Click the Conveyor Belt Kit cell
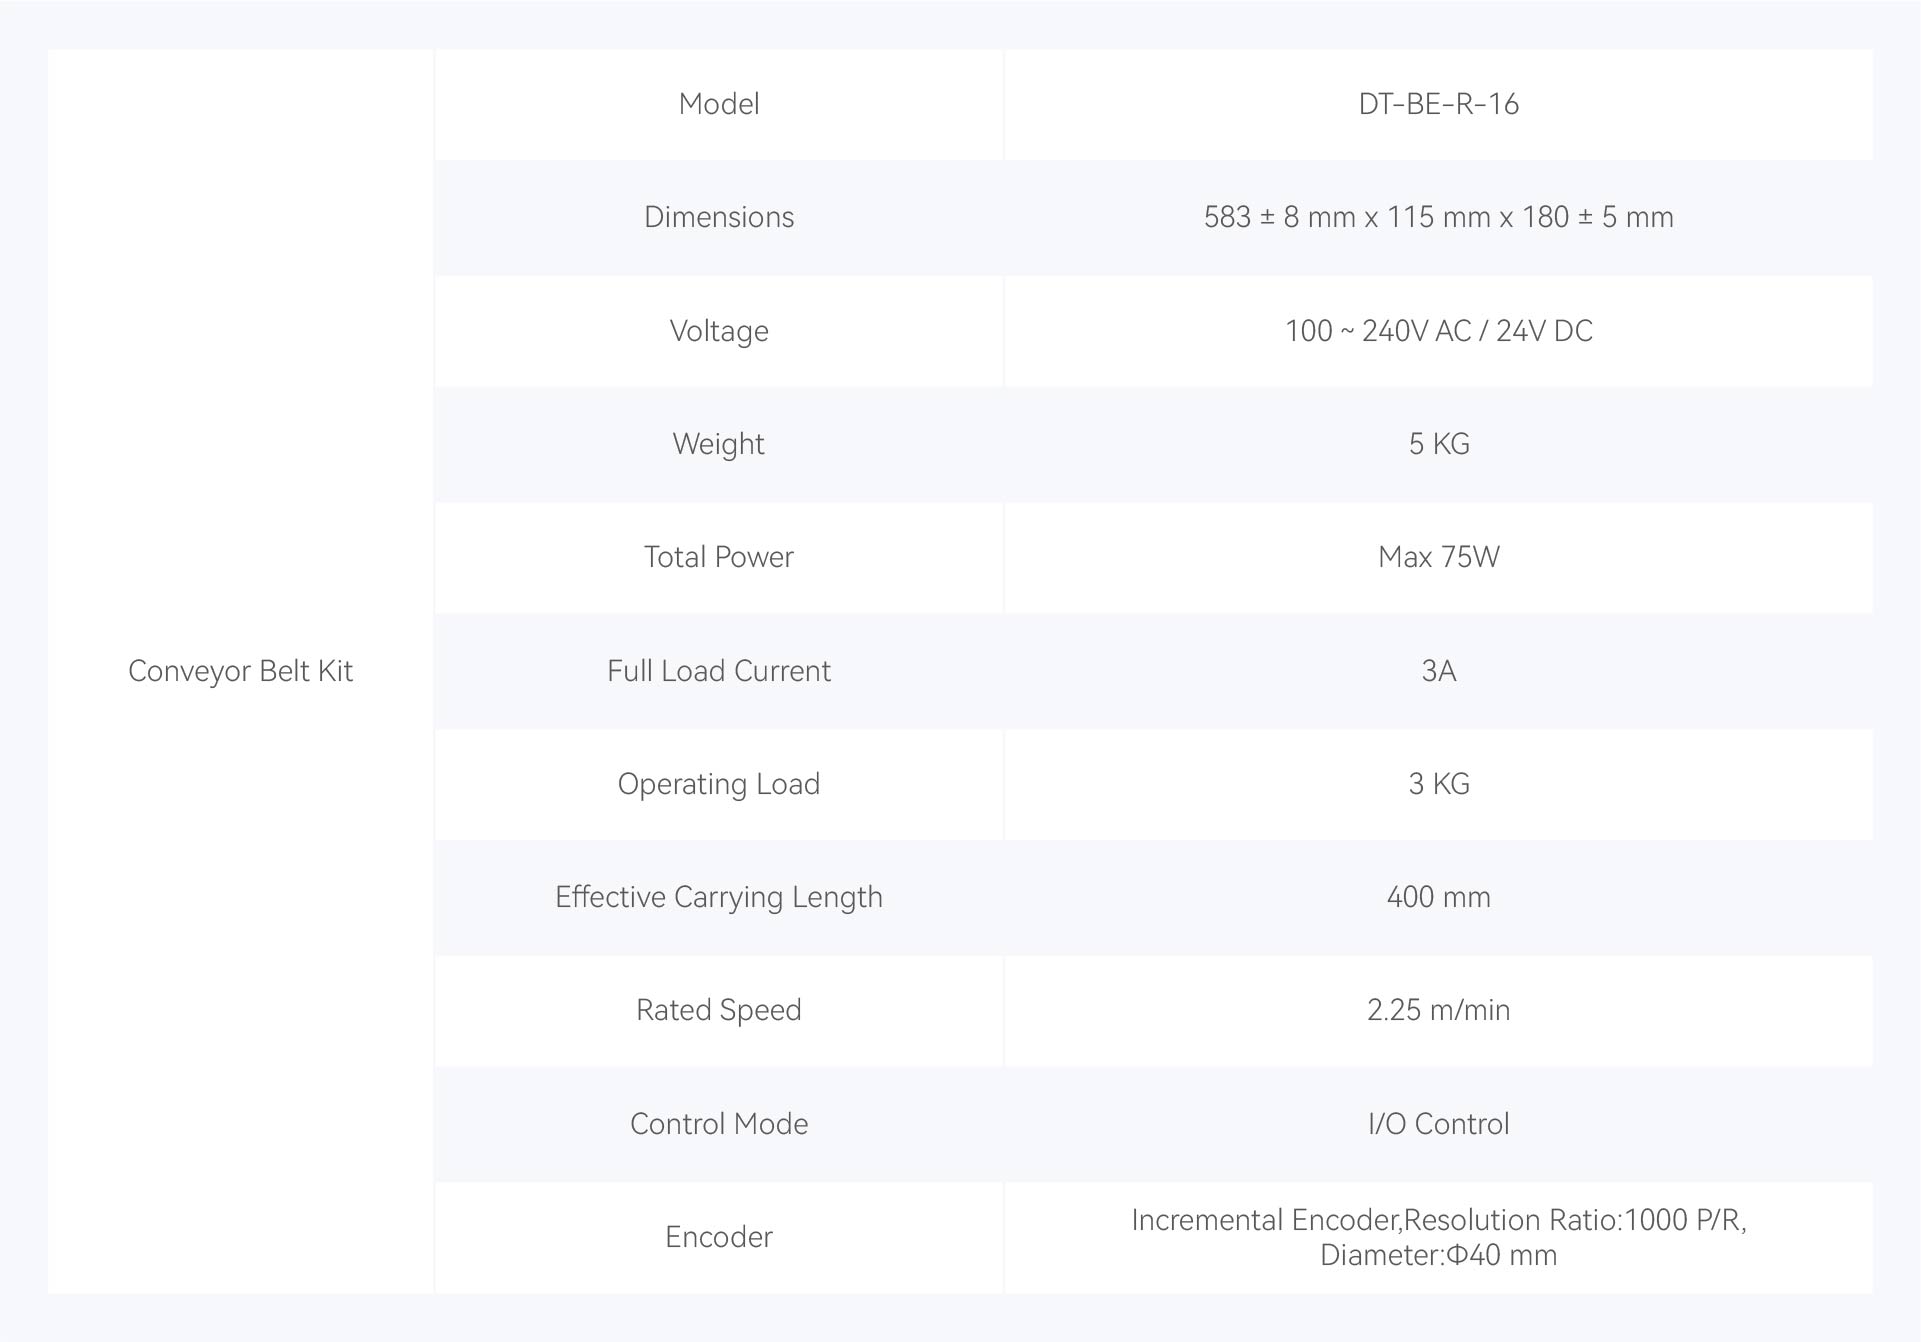 coord(240,671)
